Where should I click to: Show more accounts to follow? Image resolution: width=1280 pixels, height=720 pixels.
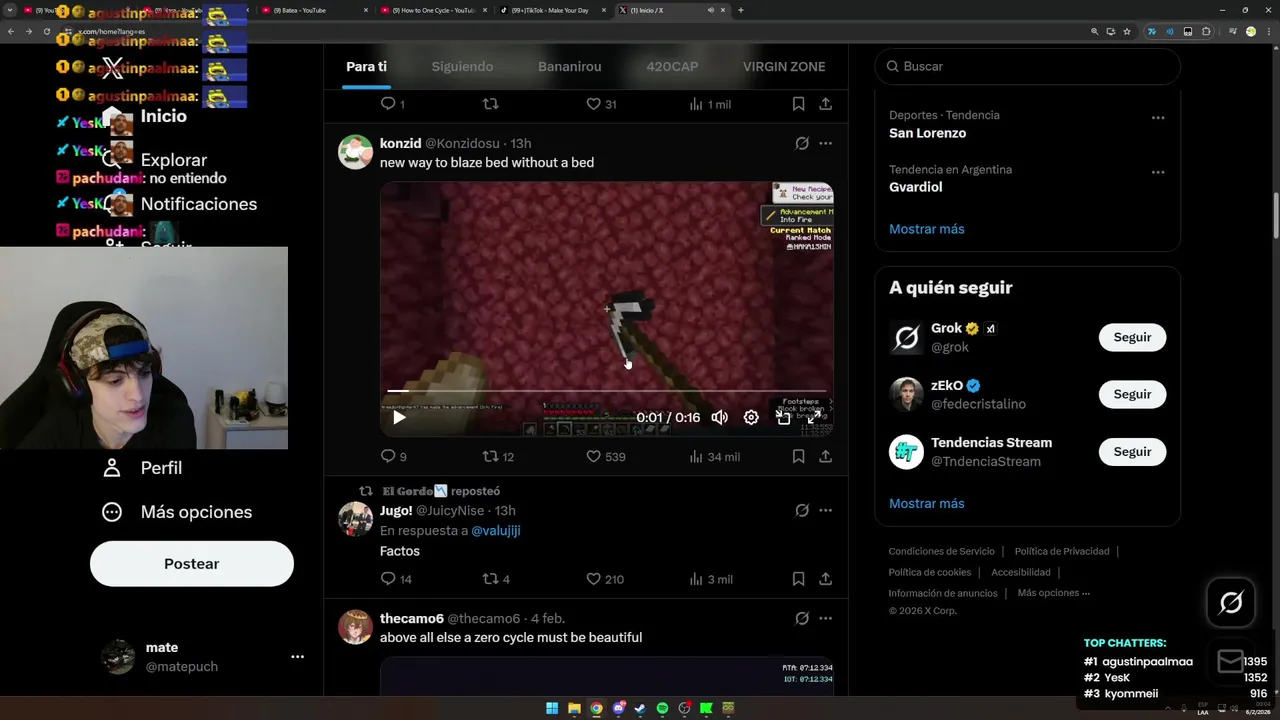pyautogui.click(x=927, y=503)
